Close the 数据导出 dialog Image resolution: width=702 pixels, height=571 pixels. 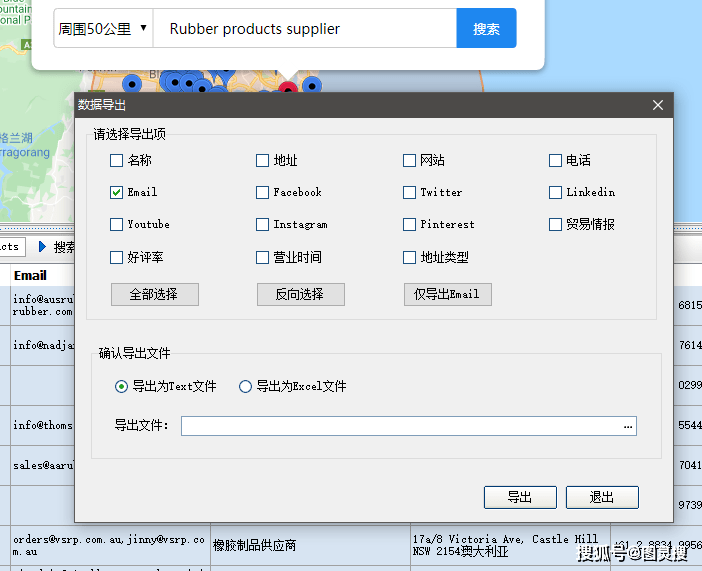click(x=657, y=105)
